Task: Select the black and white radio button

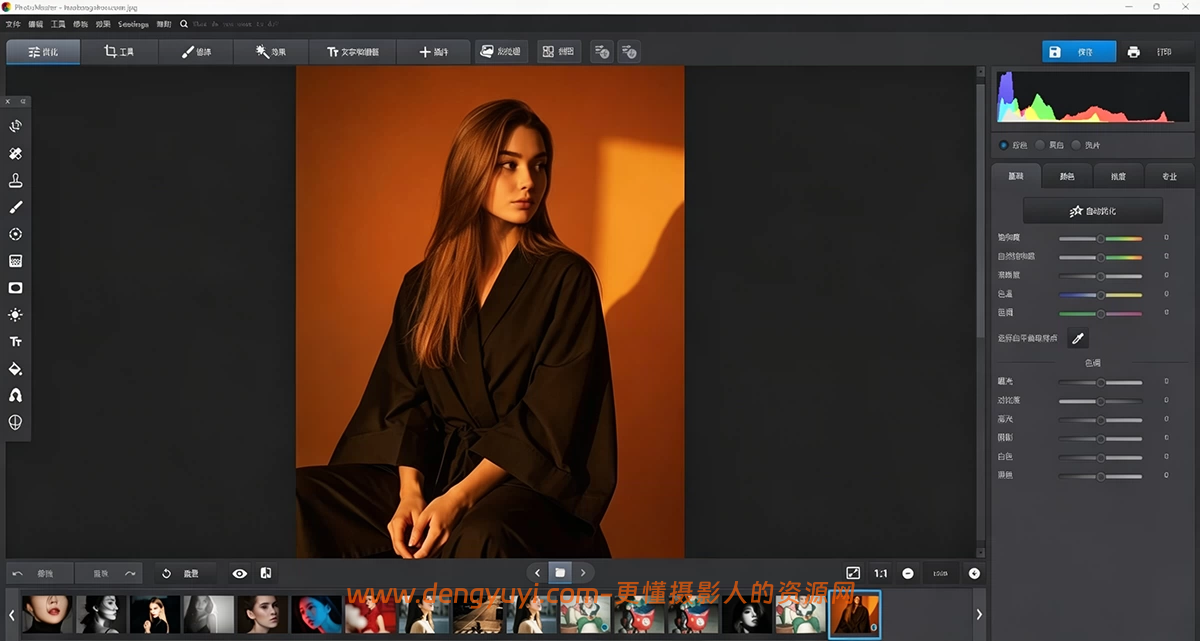Action: pos(1040,145)
